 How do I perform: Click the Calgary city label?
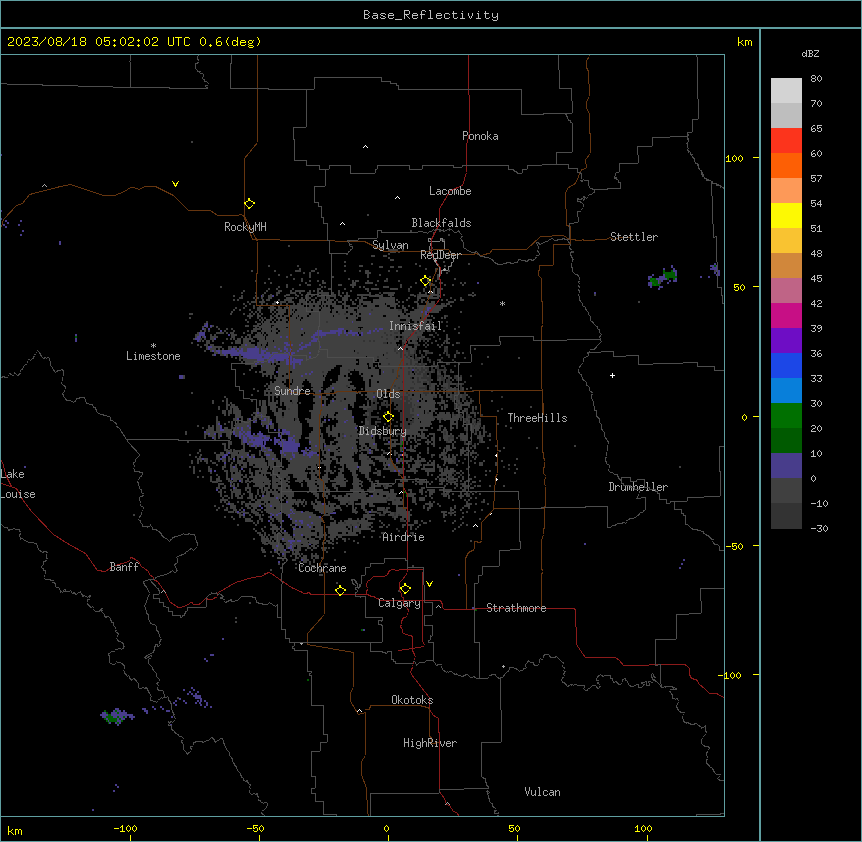click(399, 603)
